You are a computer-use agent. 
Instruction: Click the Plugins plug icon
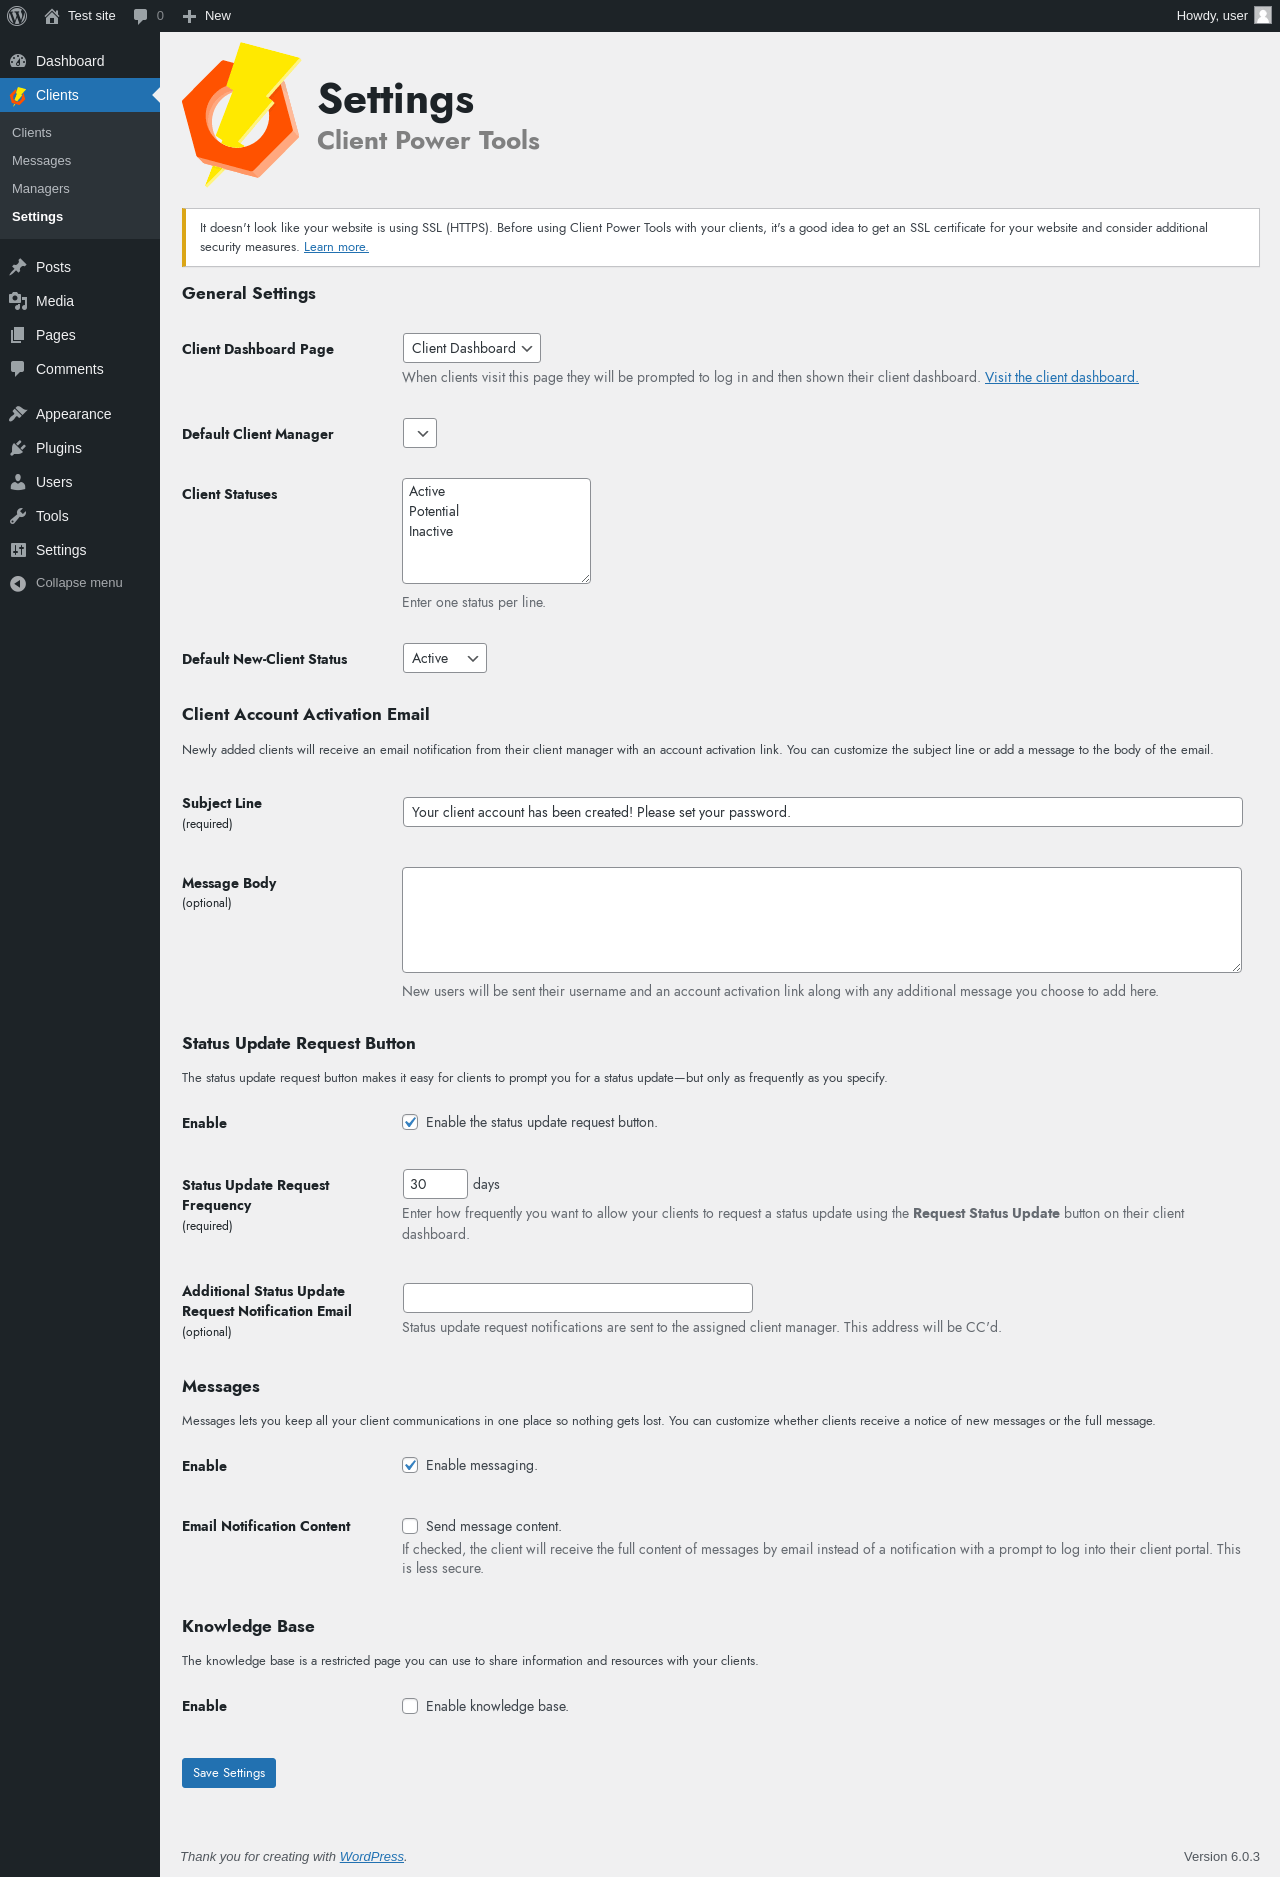tap(18, 448)
